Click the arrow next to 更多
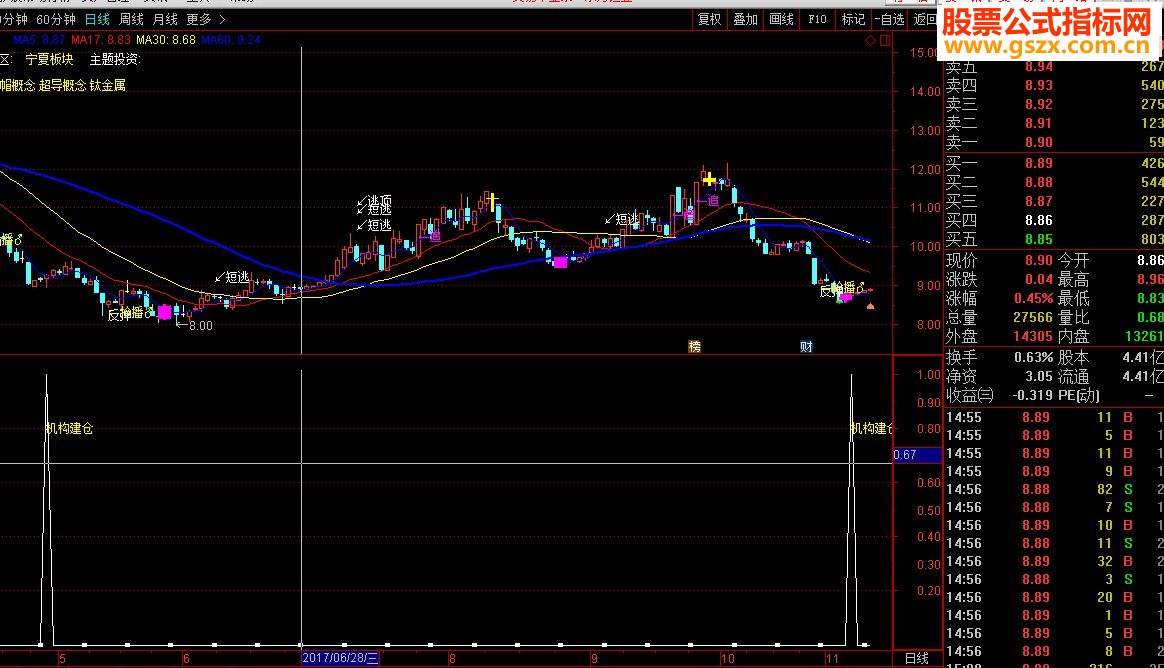 coord(222,19)
